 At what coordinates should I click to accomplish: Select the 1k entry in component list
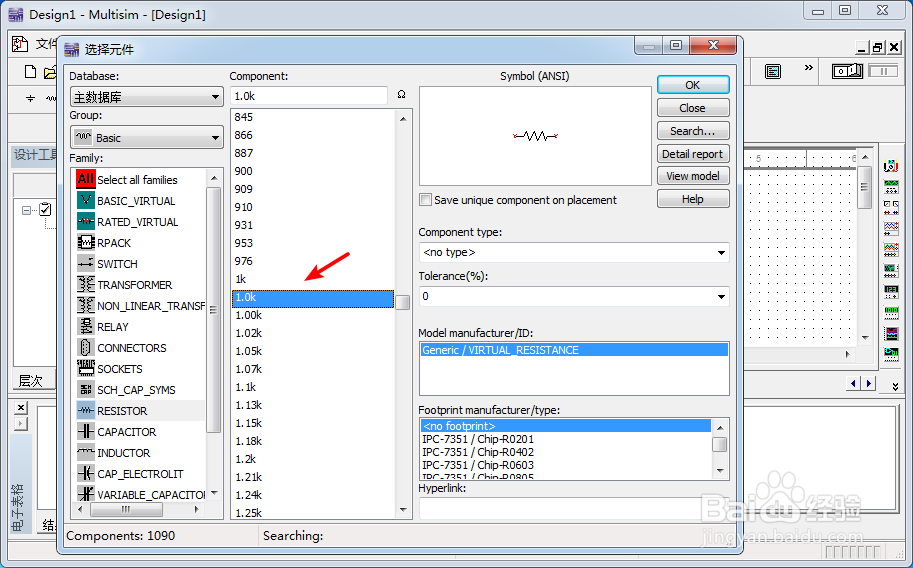(313, 279)
